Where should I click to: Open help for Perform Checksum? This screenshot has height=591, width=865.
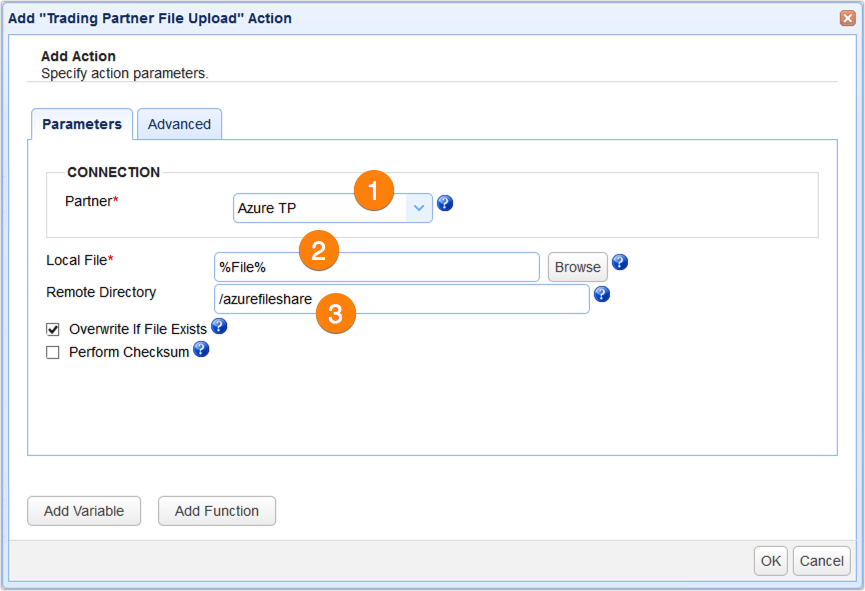(201, 351)
